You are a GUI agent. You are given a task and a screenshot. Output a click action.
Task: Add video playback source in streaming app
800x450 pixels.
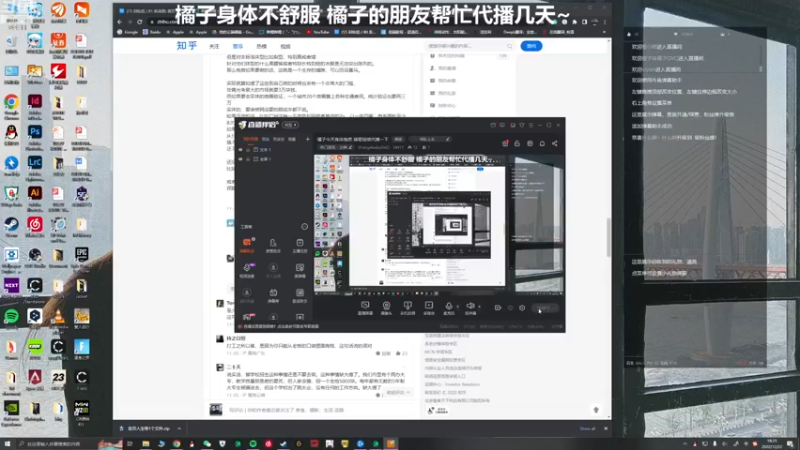(x=429, y=307)
